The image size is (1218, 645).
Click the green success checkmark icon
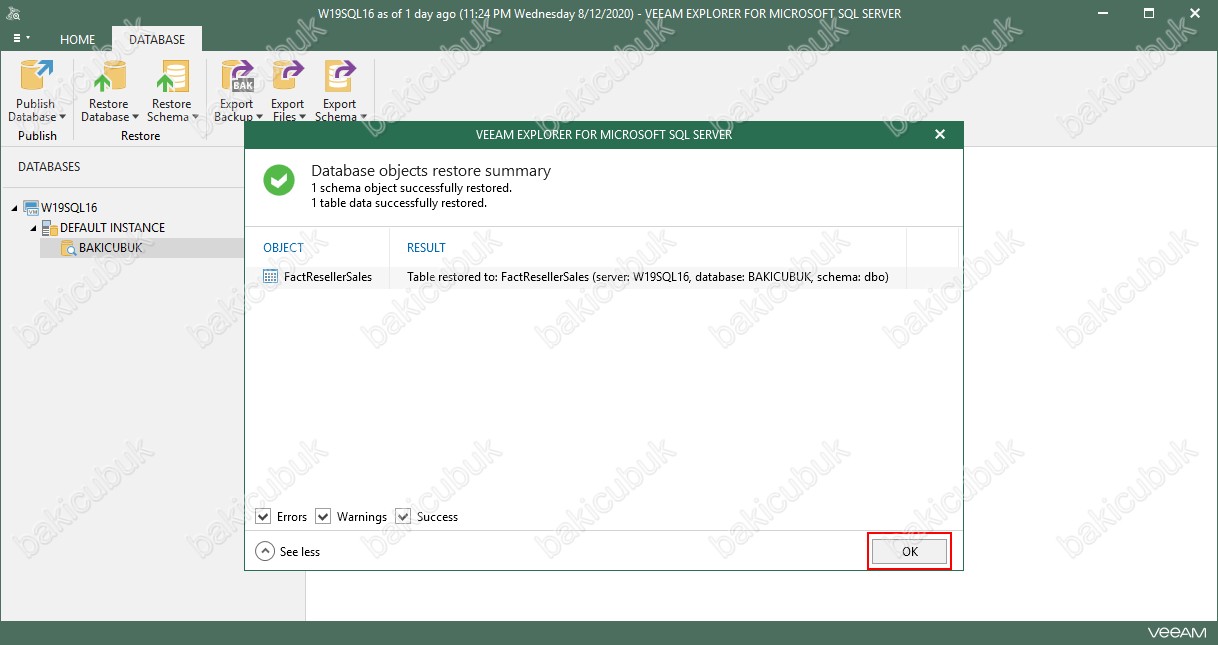[x=279, y=180]
